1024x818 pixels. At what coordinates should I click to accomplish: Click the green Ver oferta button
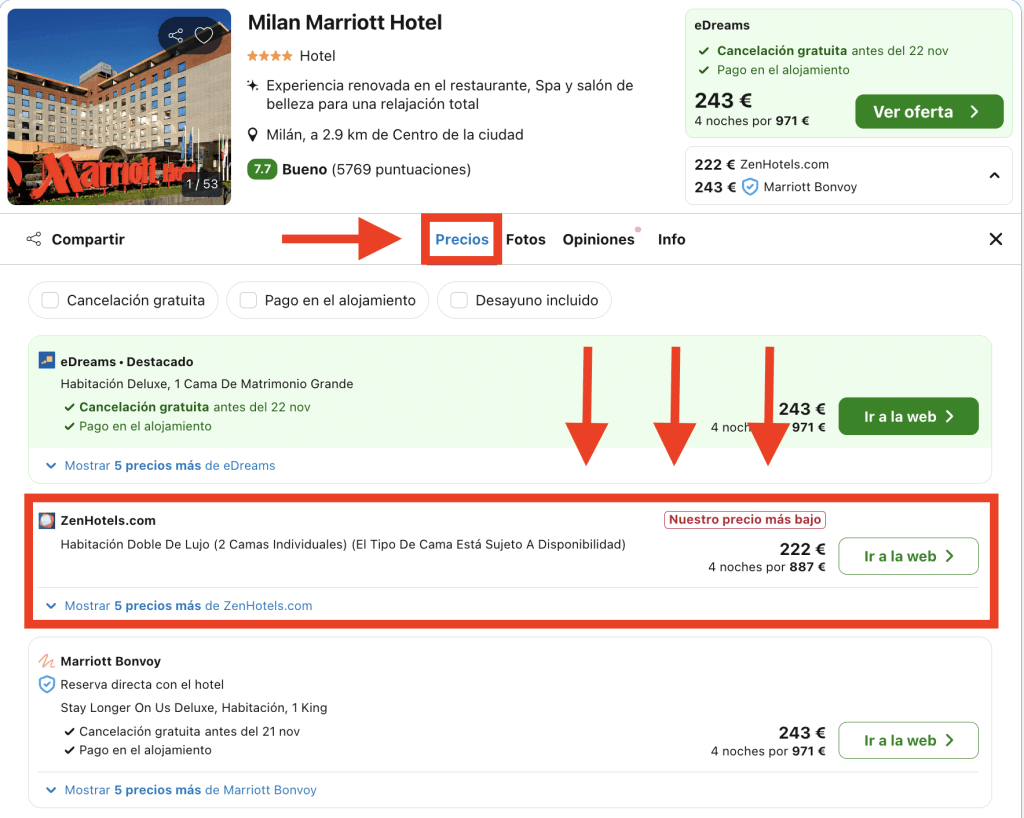click(928, 112)
